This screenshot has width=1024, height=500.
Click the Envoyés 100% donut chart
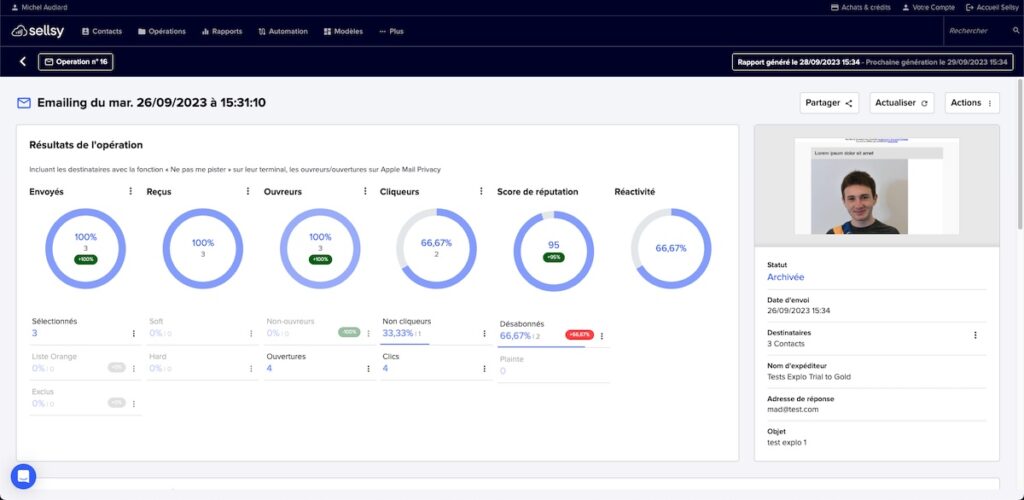click(x=85, y=248)
